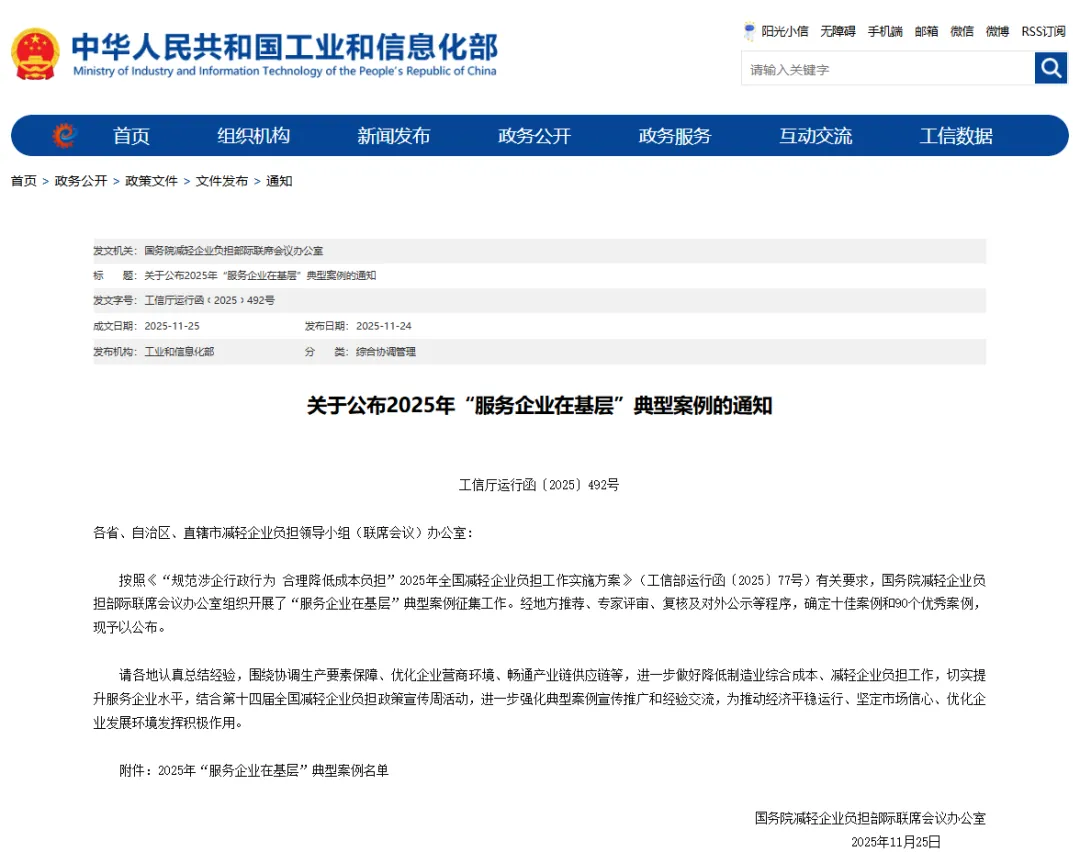
Task: Click 首页 in the navigation bar
Action: (x=131, y=136)
